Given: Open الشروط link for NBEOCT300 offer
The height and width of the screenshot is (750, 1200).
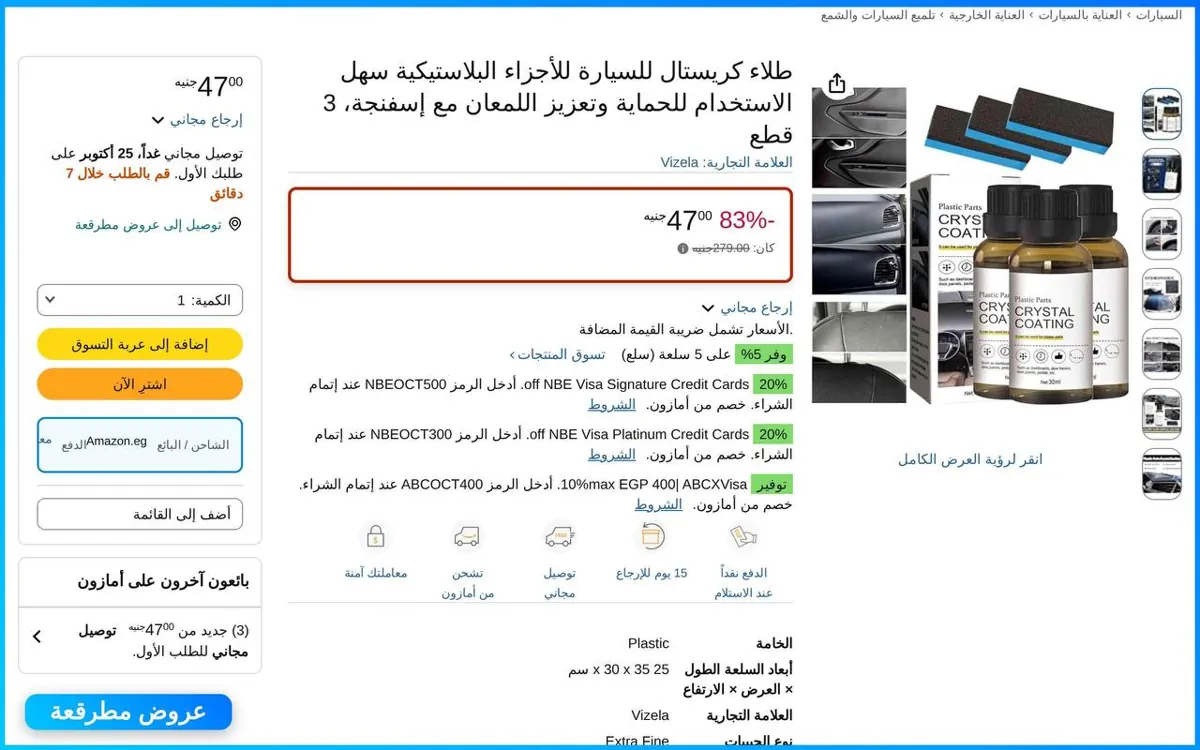Looking at the screenshot, I should 611,454.
